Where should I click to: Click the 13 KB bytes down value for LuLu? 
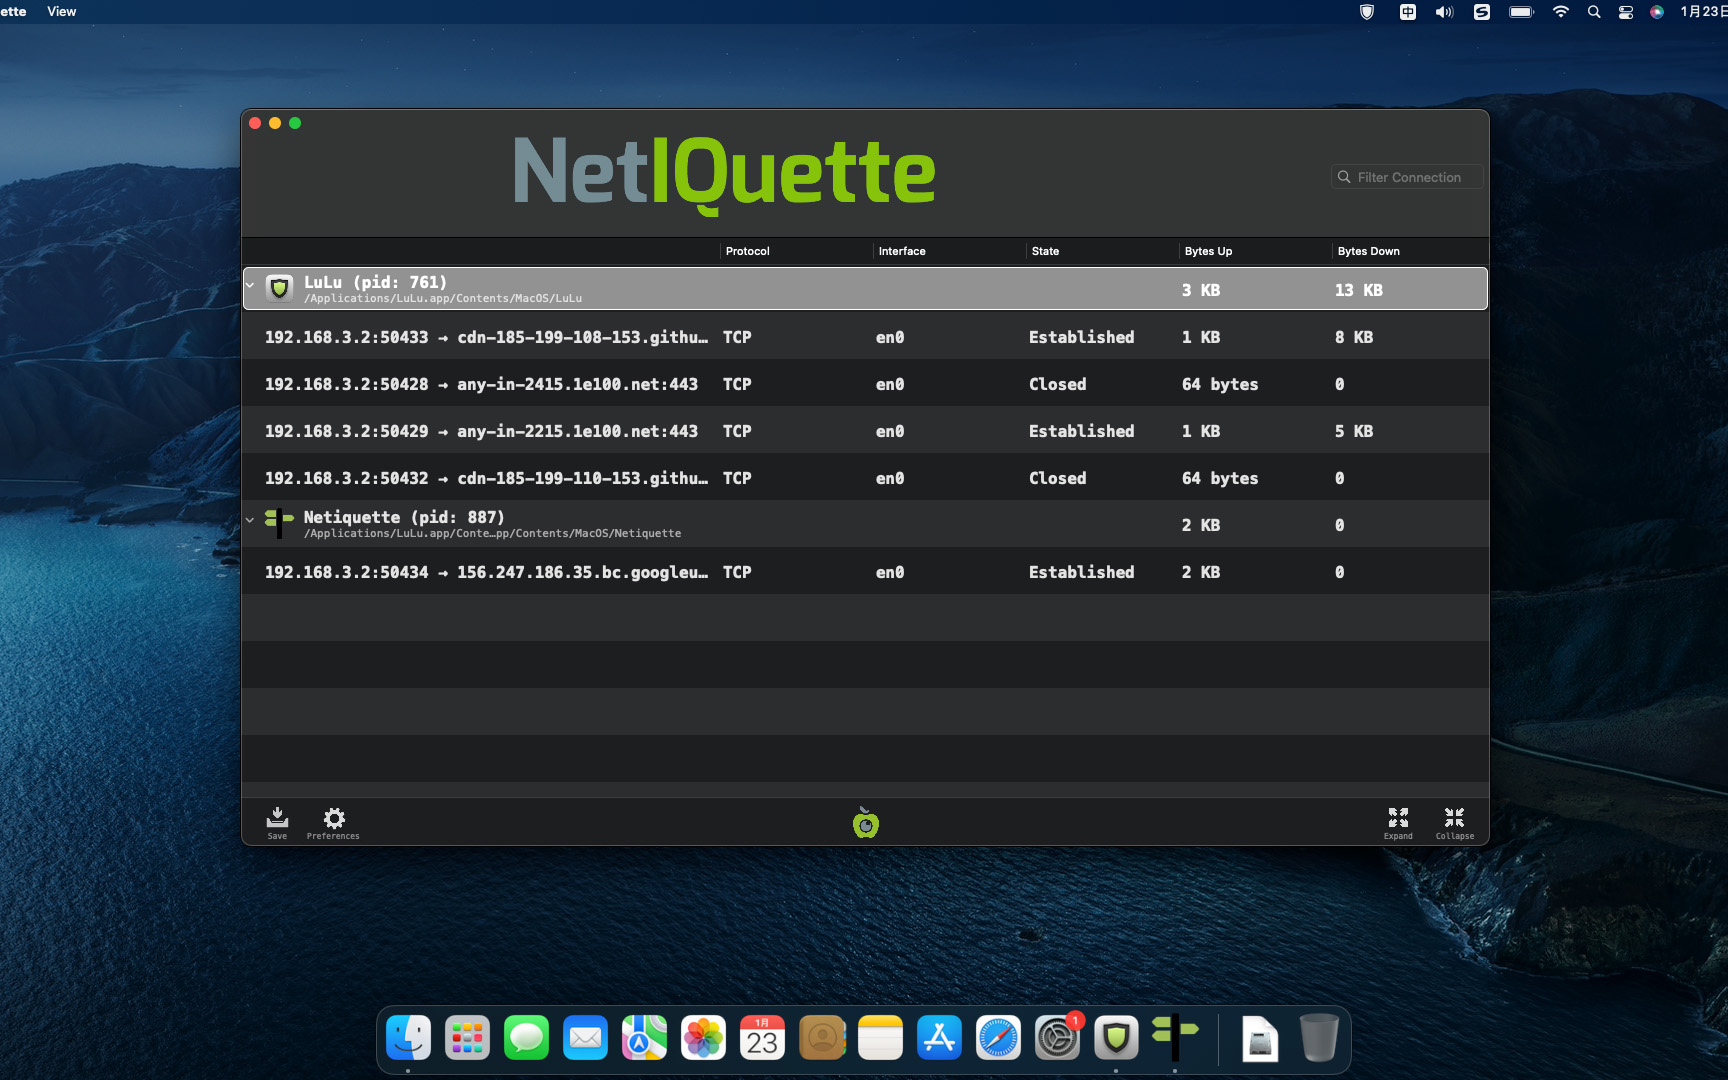pyautogui.click(x=1358, y=290)
